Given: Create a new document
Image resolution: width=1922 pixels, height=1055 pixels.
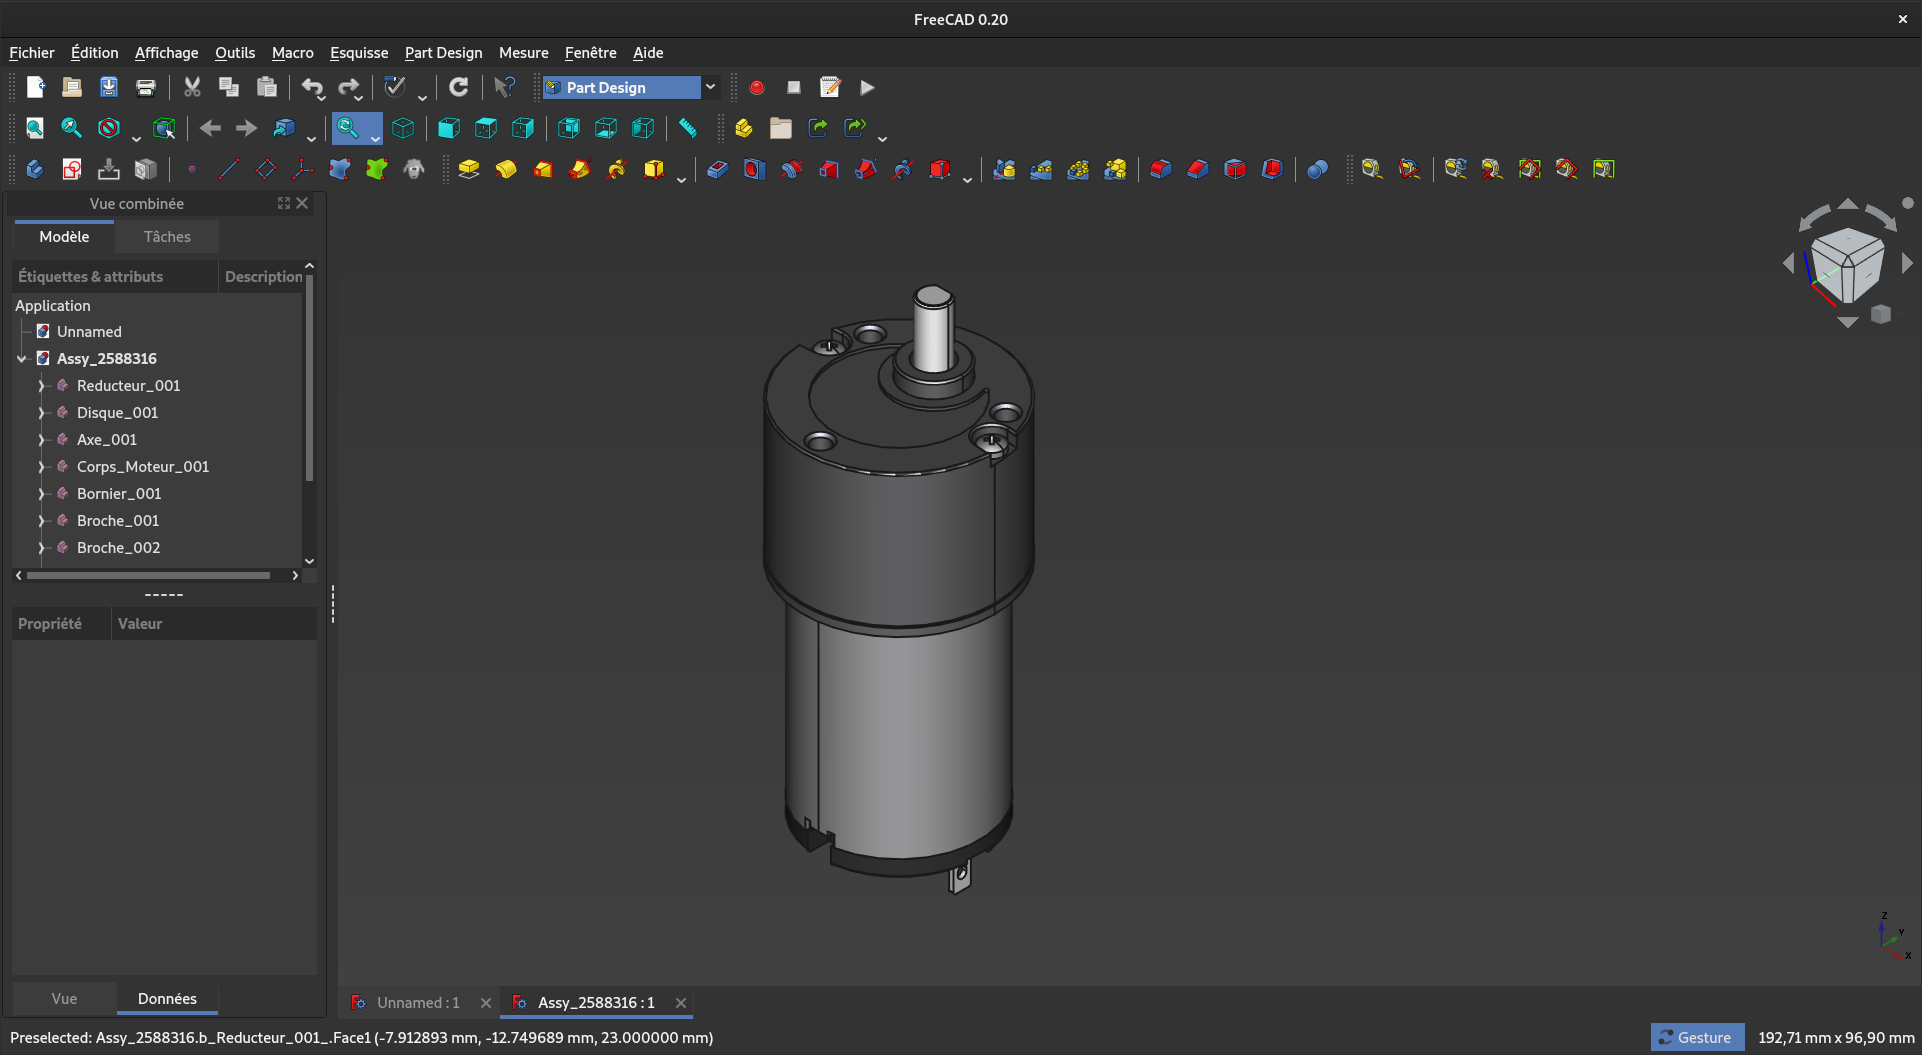Looking at the screenshot, I should point(35,88).
